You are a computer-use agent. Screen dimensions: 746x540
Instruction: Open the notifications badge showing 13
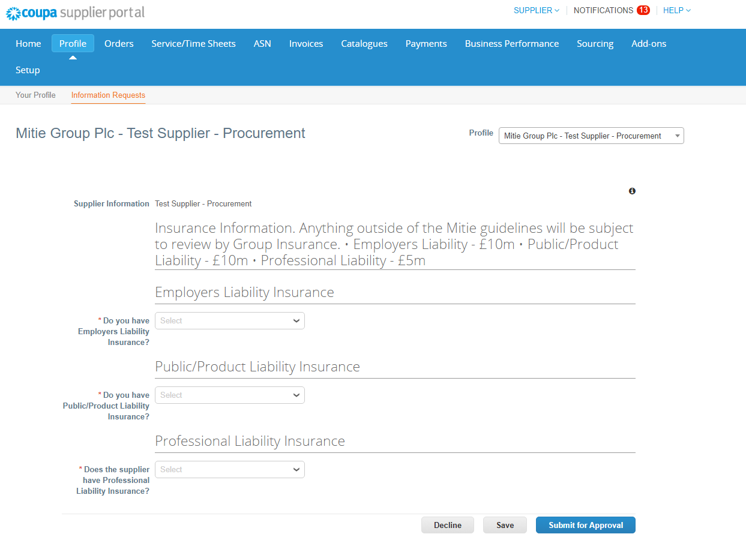(x=643, y=10)
